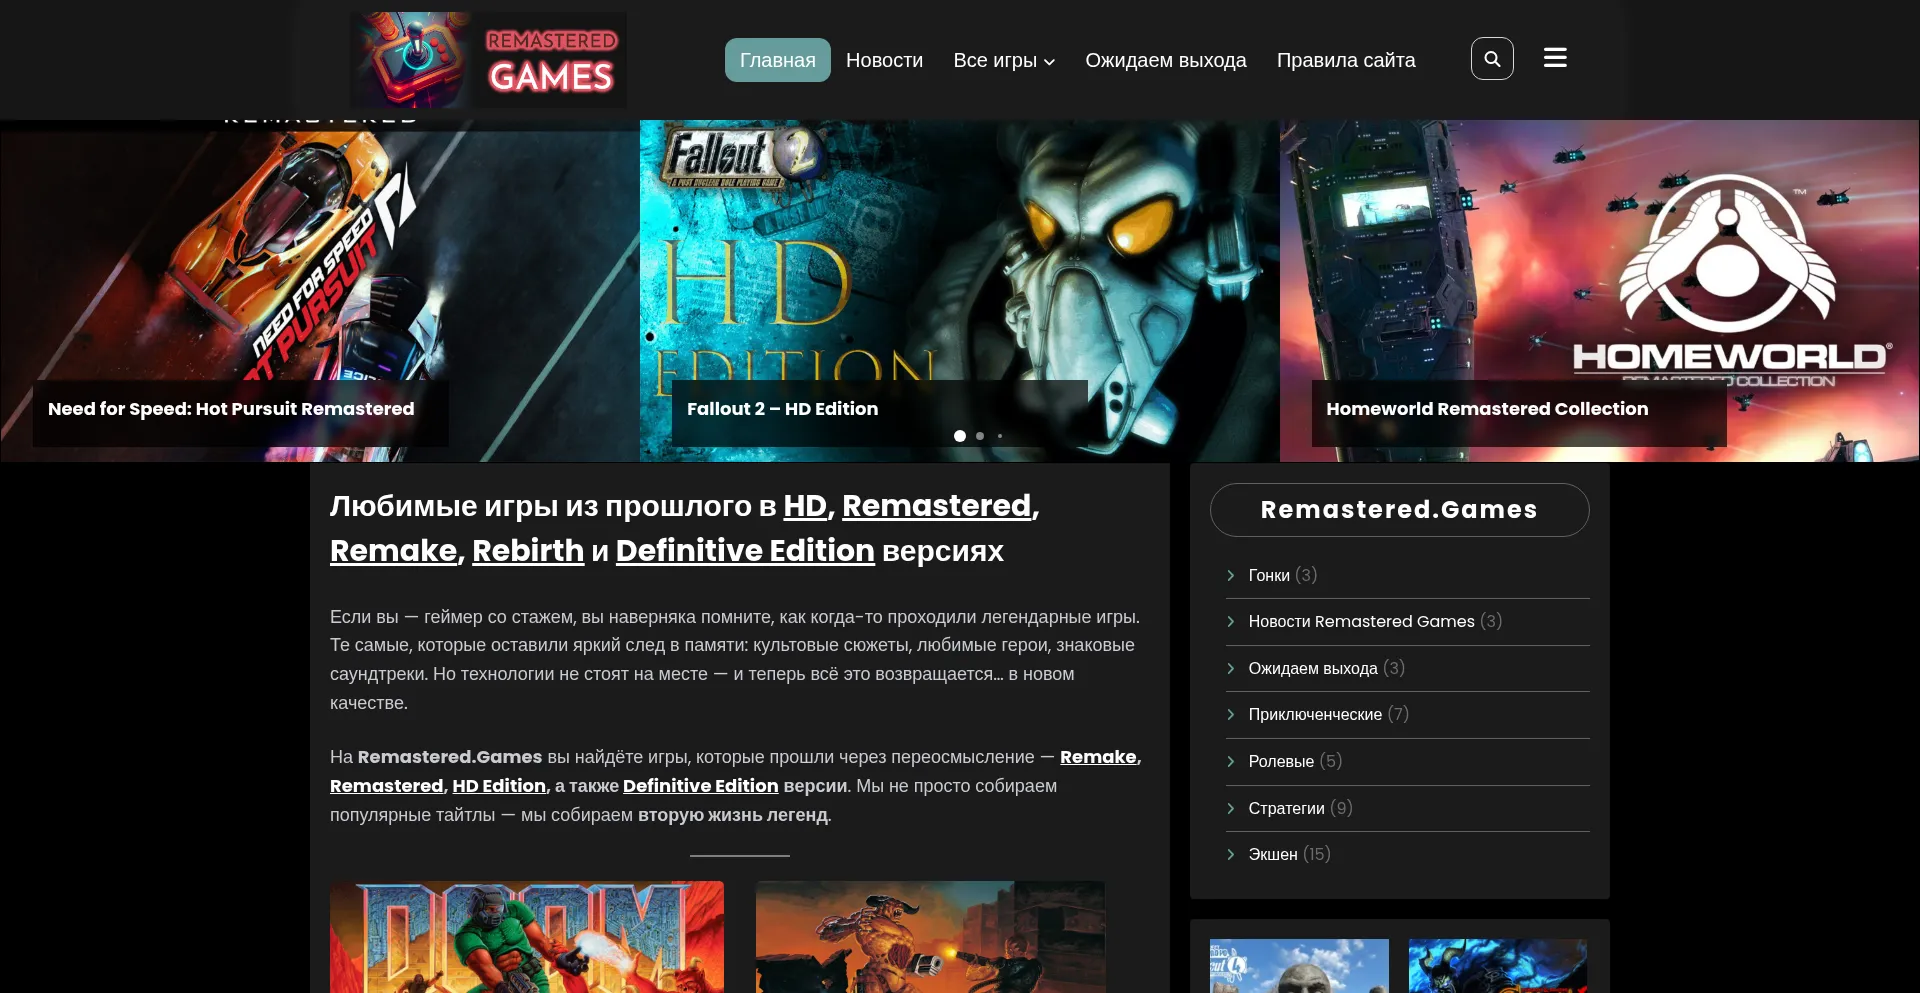Select first slider pagination dot

(960, 436)
